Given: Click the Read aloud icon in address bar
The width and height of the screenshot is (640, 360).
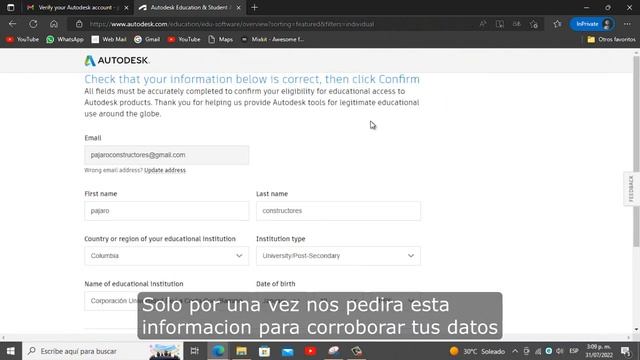Looking at the screenshot, I should 483,24.
